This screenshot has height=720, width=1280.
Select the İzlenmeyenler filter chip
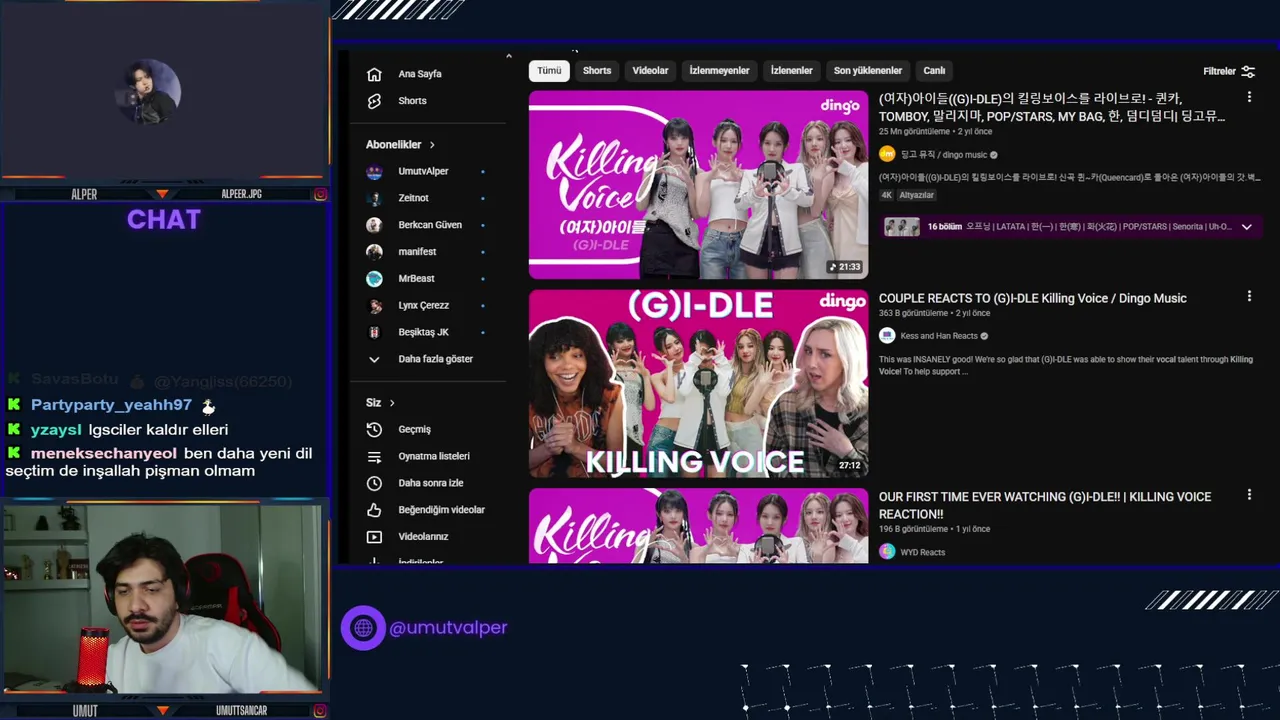(719, 71)
